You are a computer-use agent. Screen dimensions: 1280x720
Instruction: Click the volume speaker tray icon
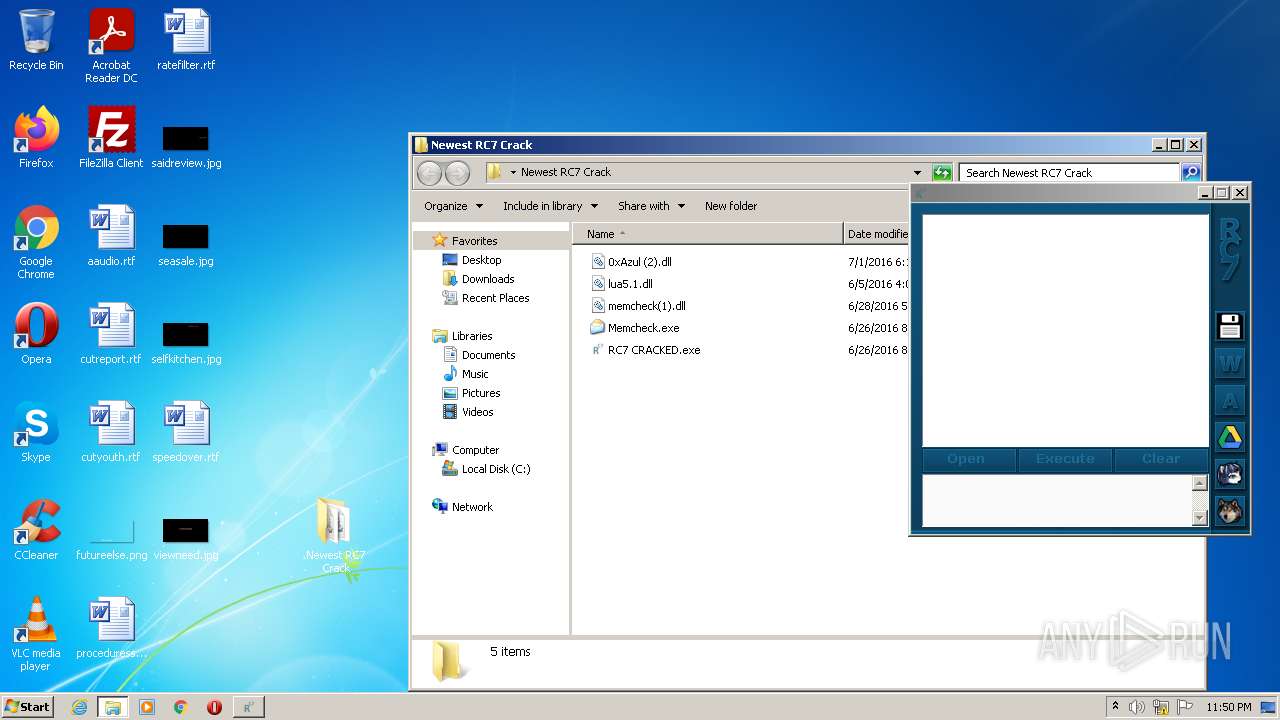pyautogui.click(x=1137, y=707)
